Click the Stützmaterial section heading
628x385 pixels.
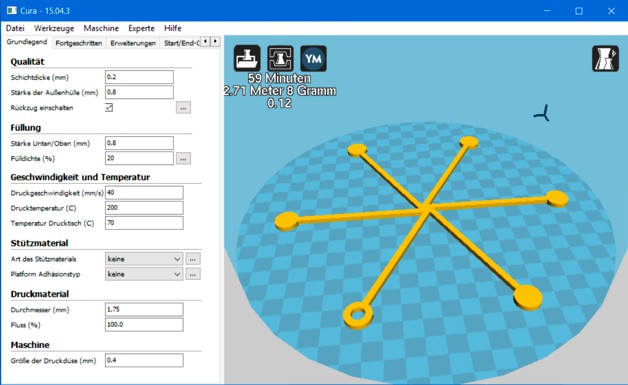coord(39,243)
